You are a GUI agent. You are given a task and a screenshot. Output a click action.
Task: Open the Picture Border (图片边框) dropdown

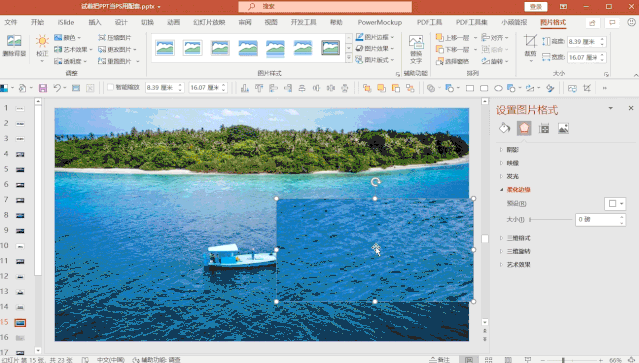coord(375,37)
